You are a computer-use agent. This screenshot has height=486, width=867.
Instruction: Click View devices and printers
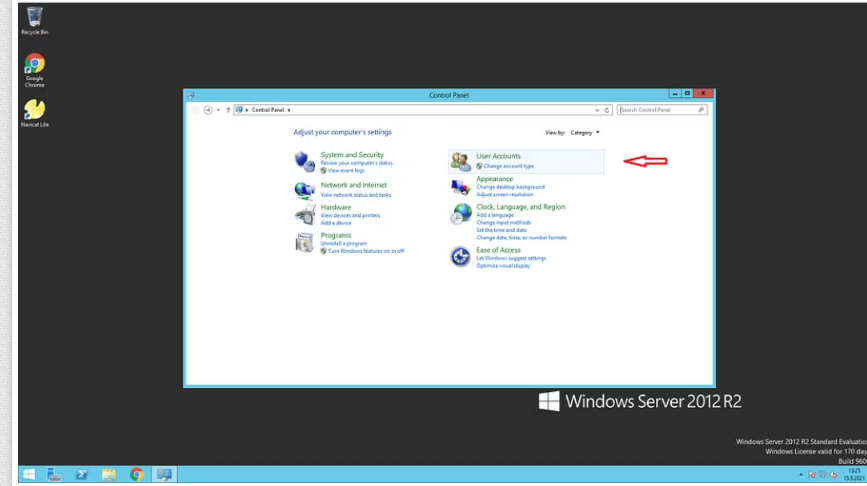point(350,216)
